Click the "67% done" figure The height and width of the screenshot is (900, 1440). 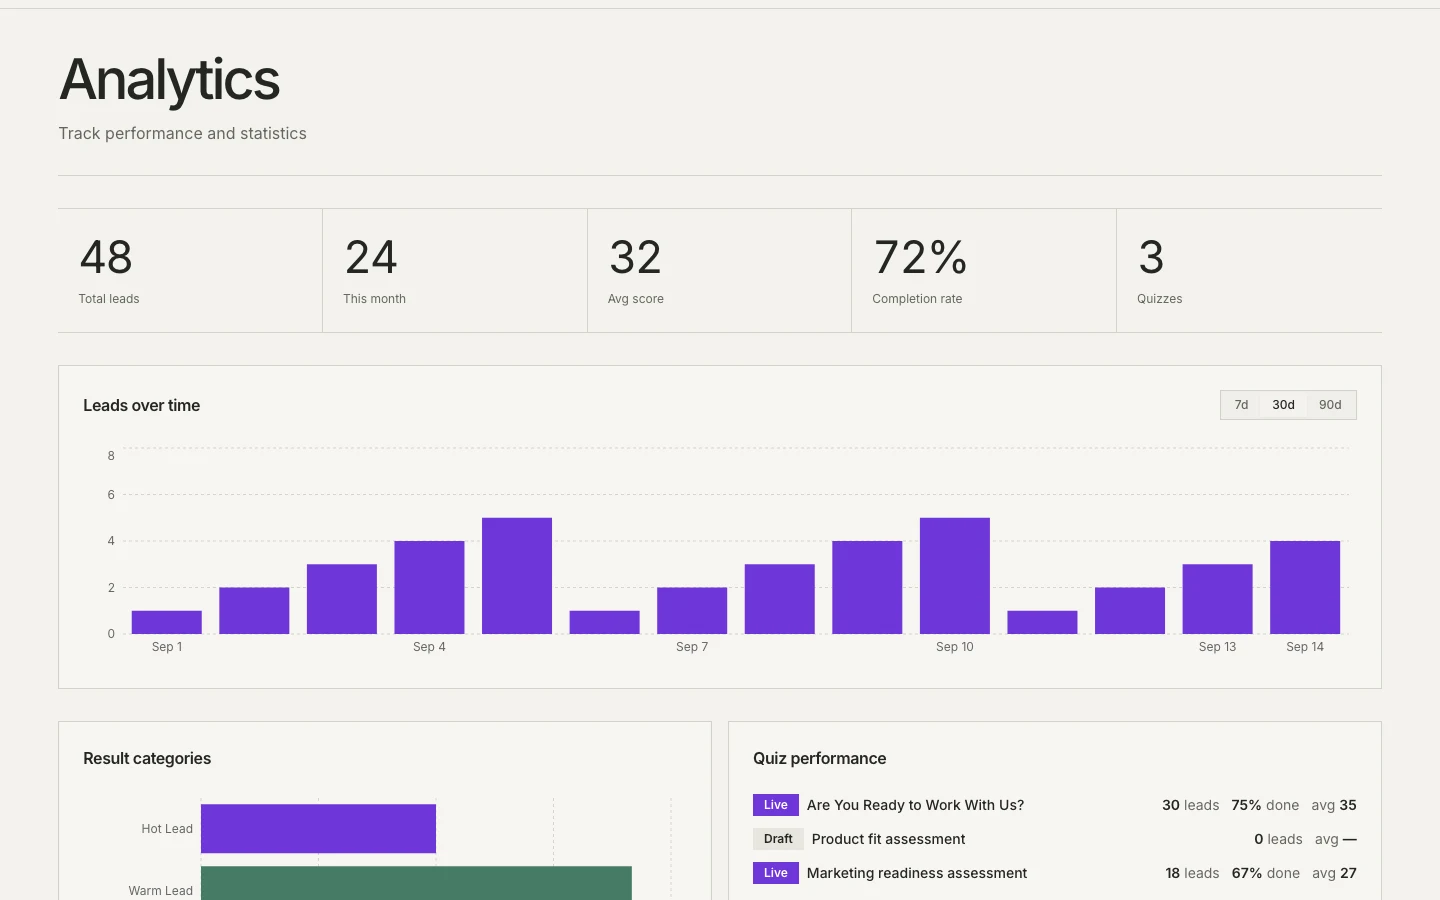pos(1266,873)
